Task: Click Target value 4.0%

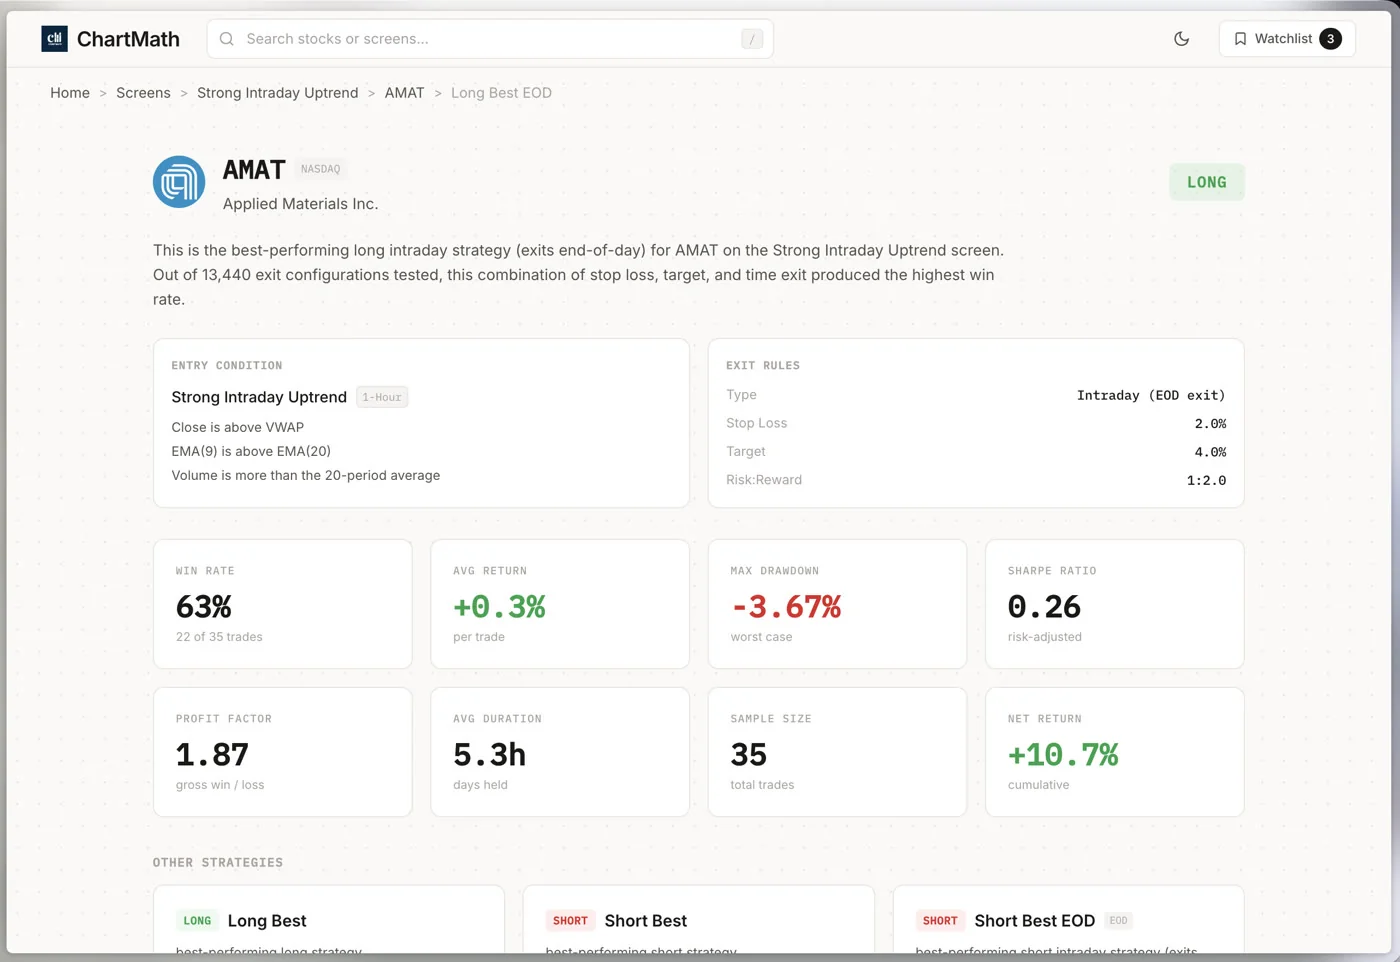Action: pyautogui.click(x=1210, y=452)
